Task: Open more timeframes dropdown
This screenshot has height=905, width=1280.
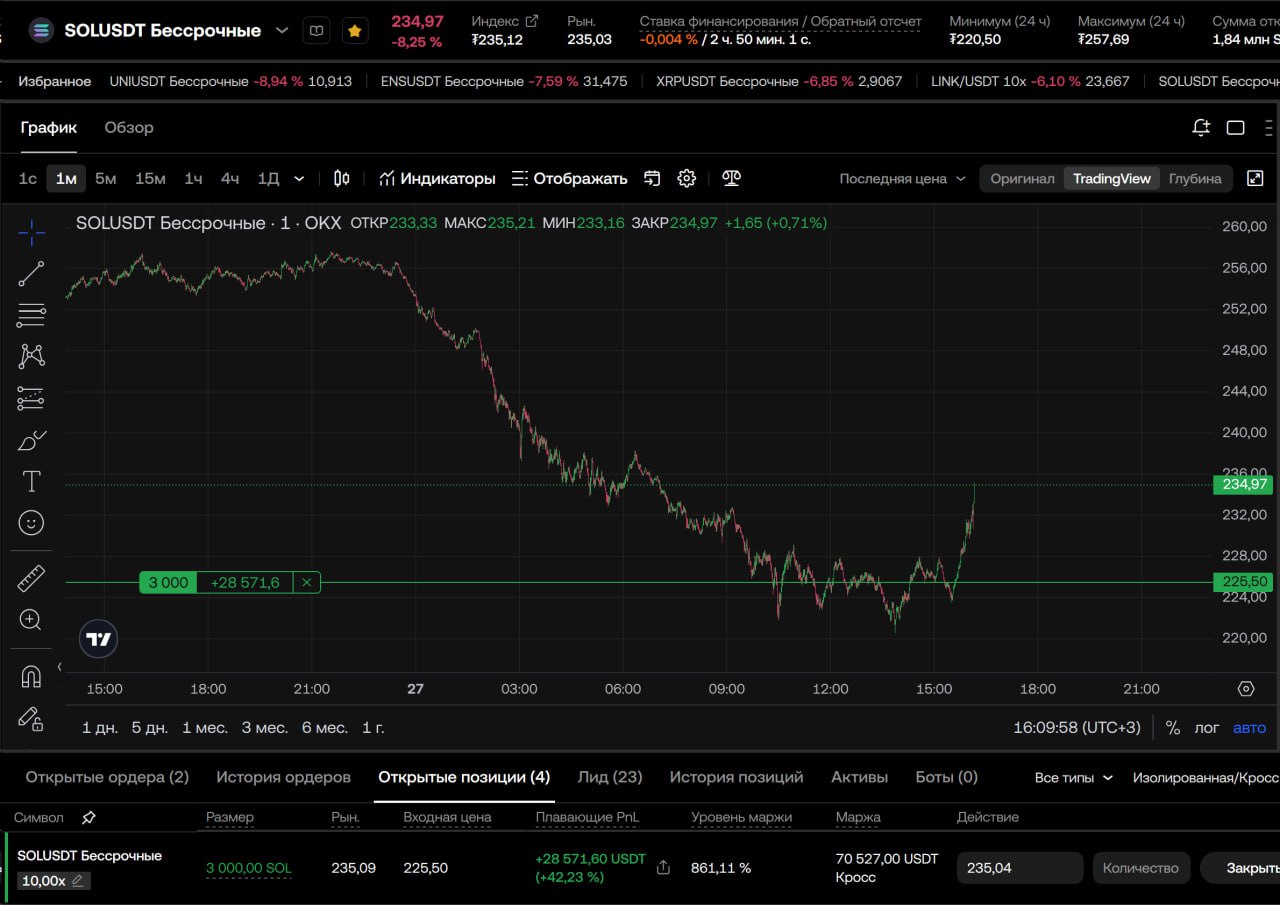Action: pos(299,178)
